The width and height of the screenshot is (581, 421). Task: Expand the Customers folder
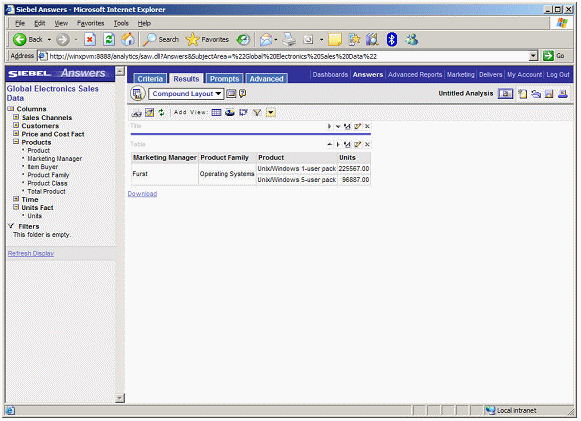(16, 125)
